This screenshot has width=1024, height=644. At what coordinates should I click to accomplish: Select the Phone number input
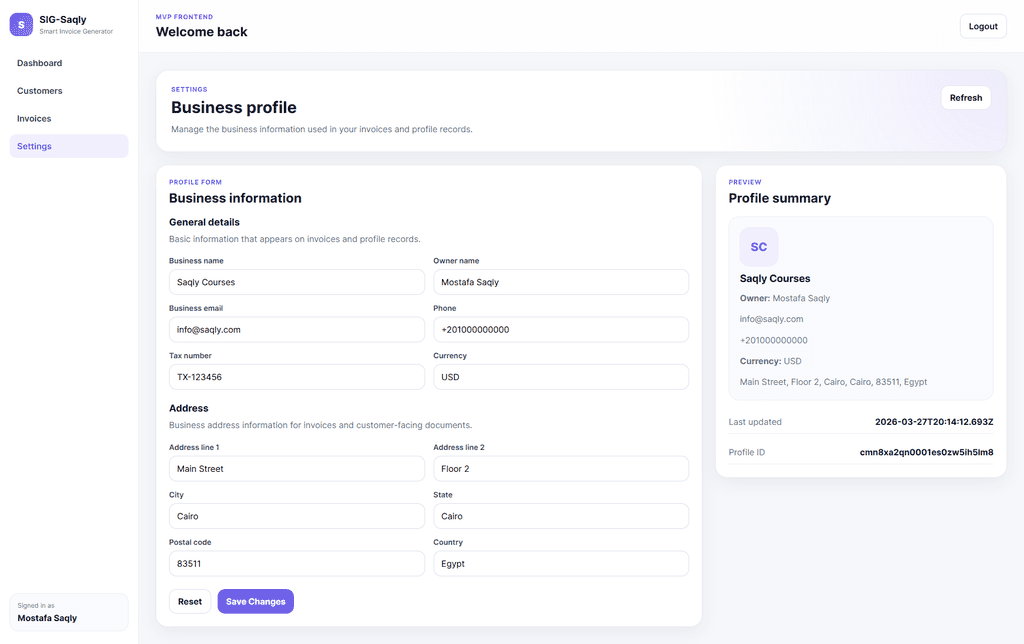[560, 330]
